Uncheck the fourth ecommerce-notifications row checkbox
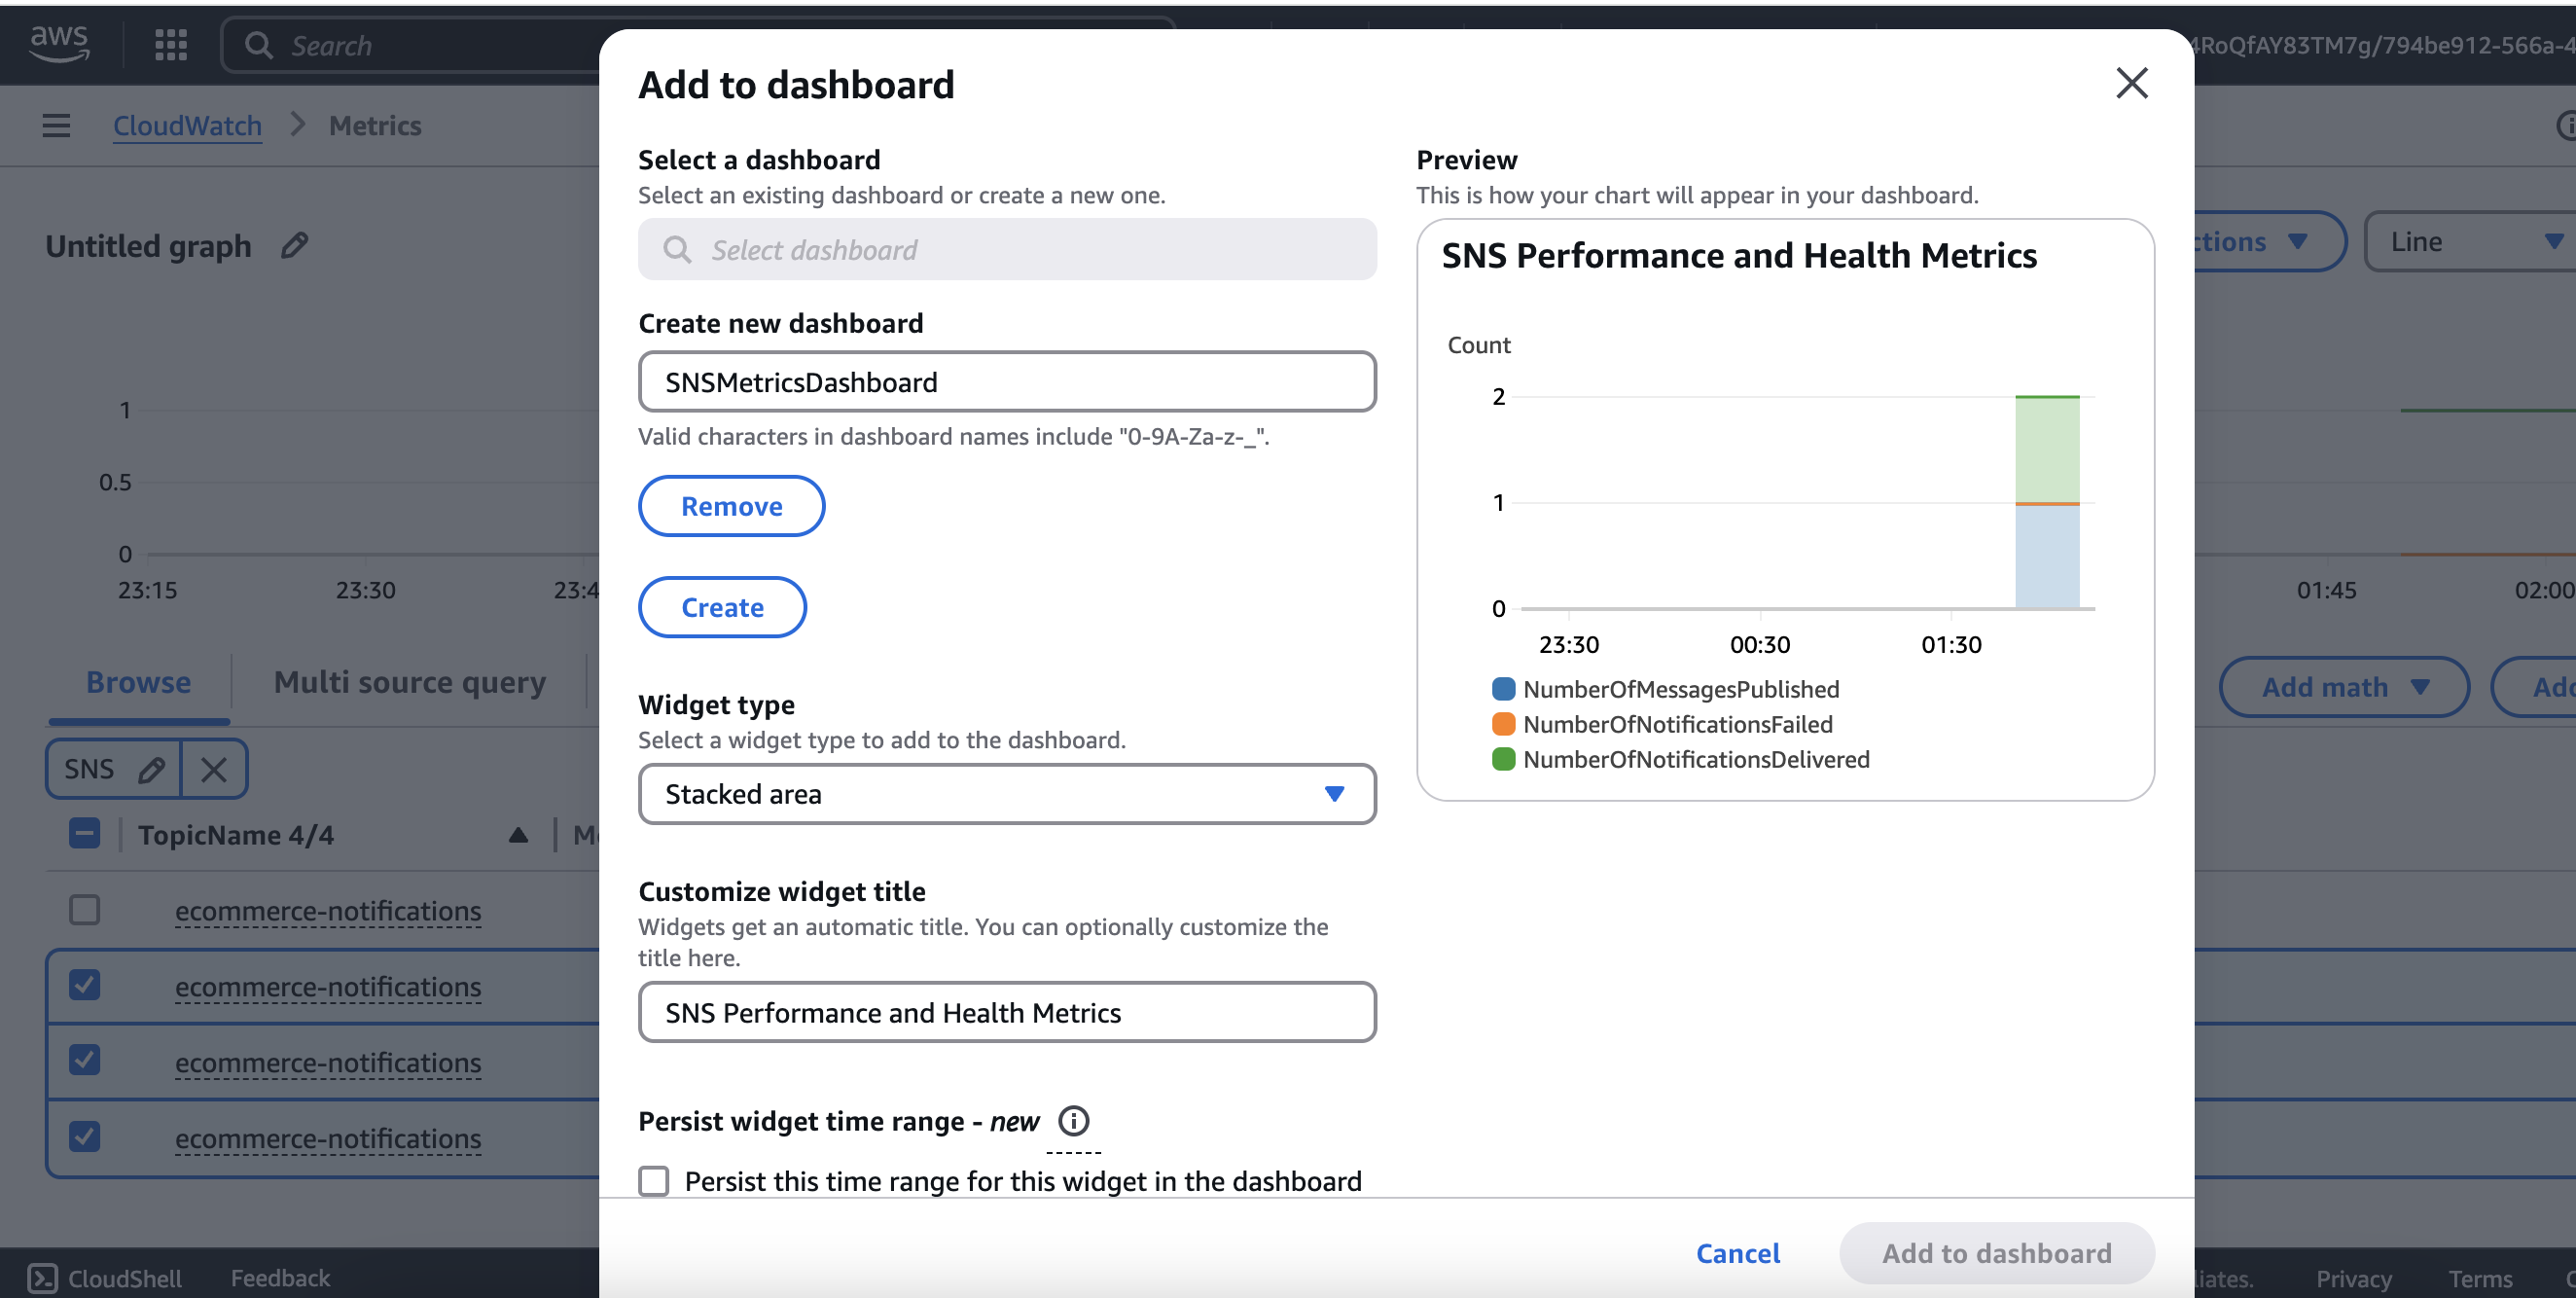This screenshot has width=2576, height=1298. [x=85, y=1136]
